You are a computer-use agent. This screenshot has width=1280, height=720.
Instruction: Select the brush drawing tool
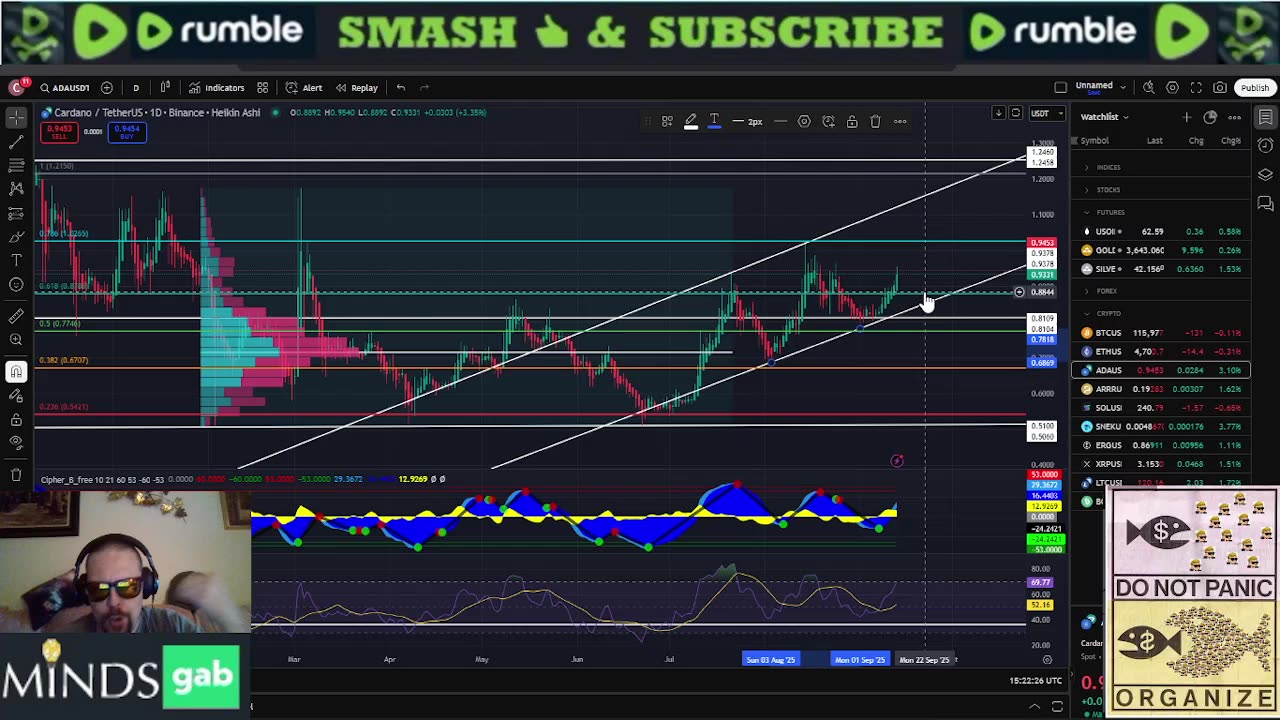(16, 237)
